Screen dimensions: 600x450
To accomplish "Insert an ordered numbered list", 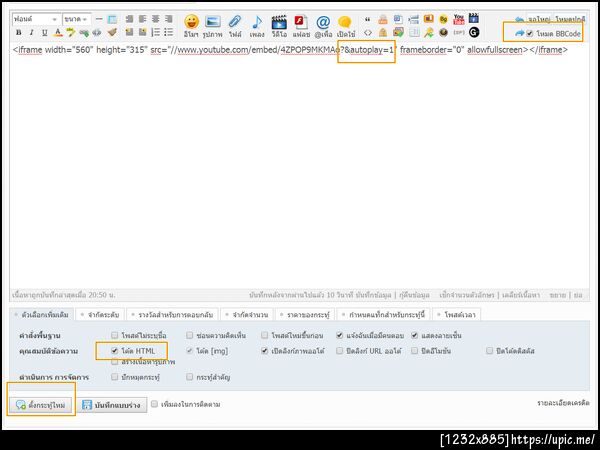I will tap(155, 33).
